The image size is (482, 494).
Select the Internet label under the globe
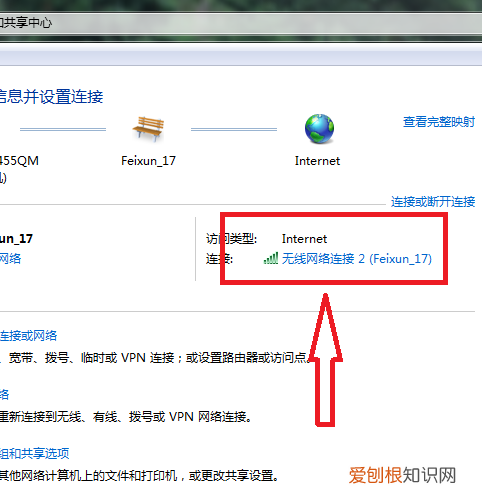317,161
